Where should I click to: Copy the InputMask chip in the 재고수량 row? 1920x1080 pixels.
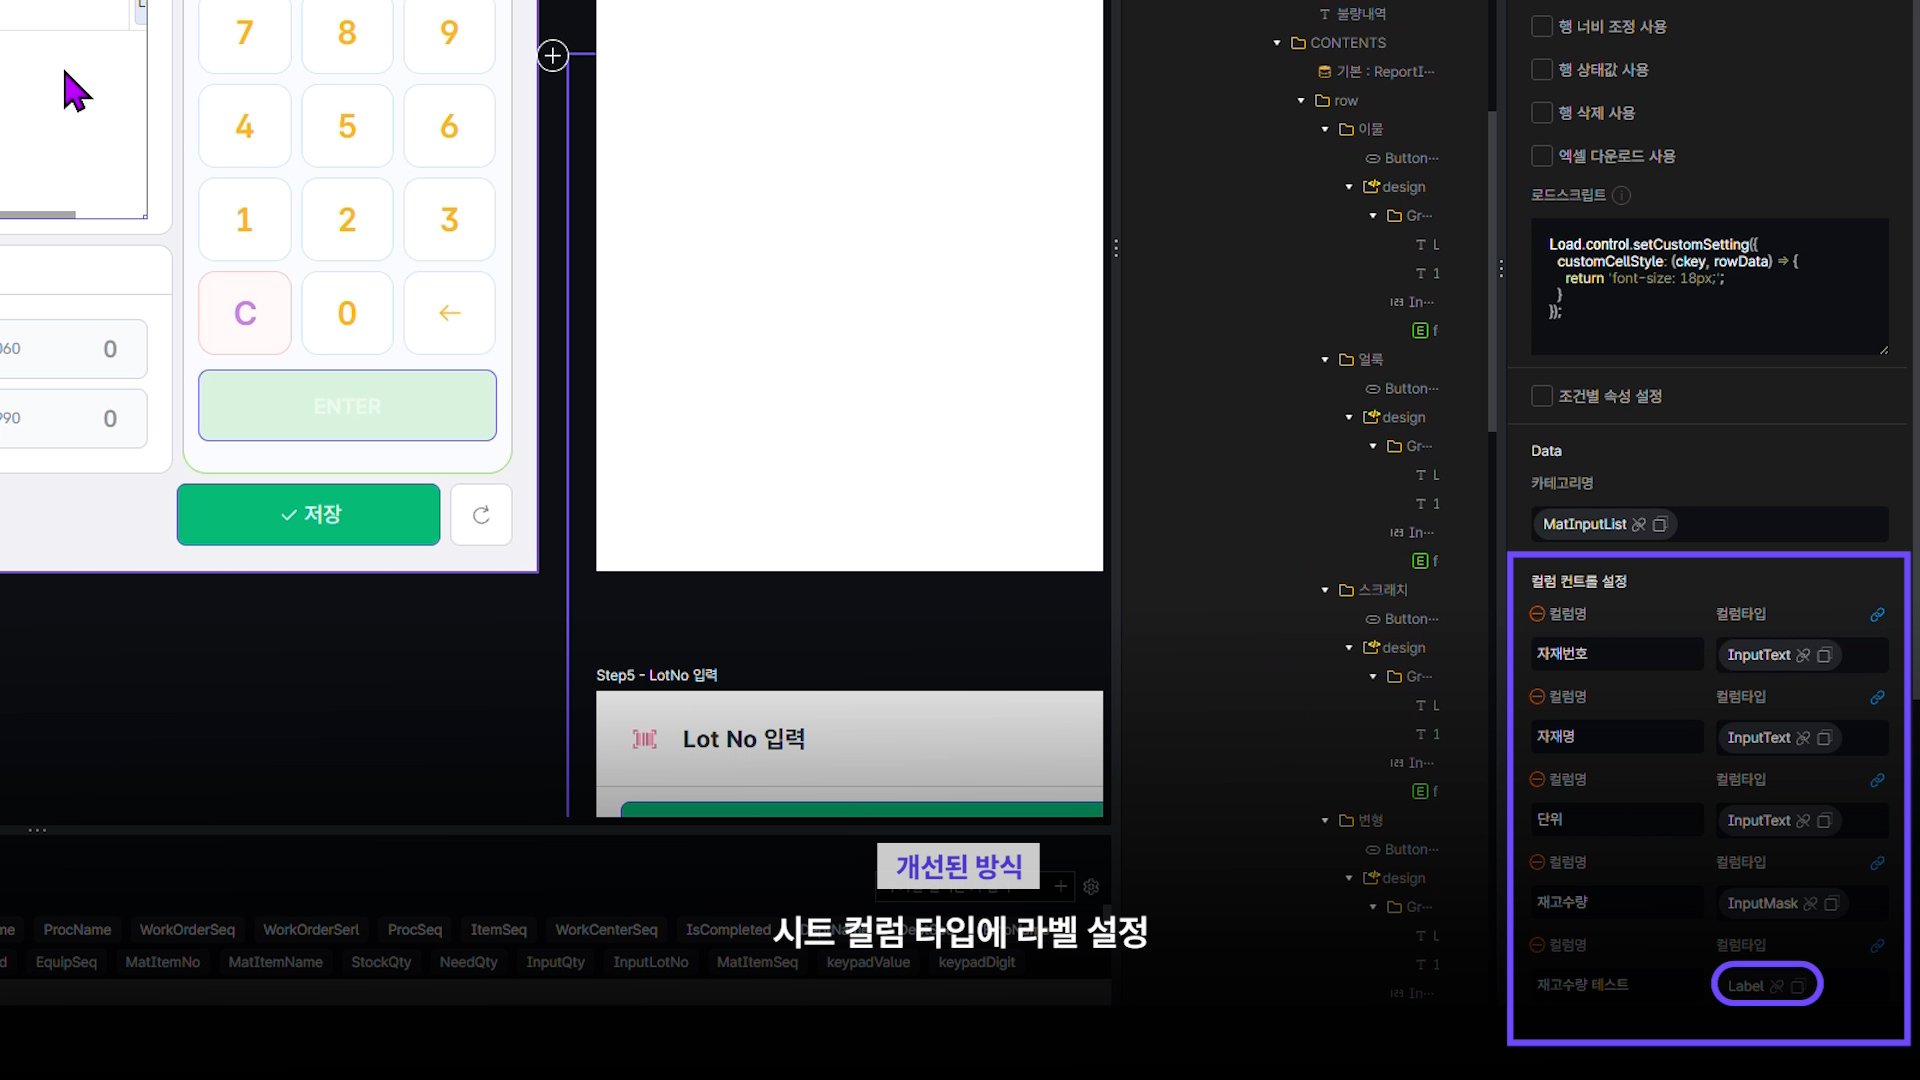pos(1831,904)
